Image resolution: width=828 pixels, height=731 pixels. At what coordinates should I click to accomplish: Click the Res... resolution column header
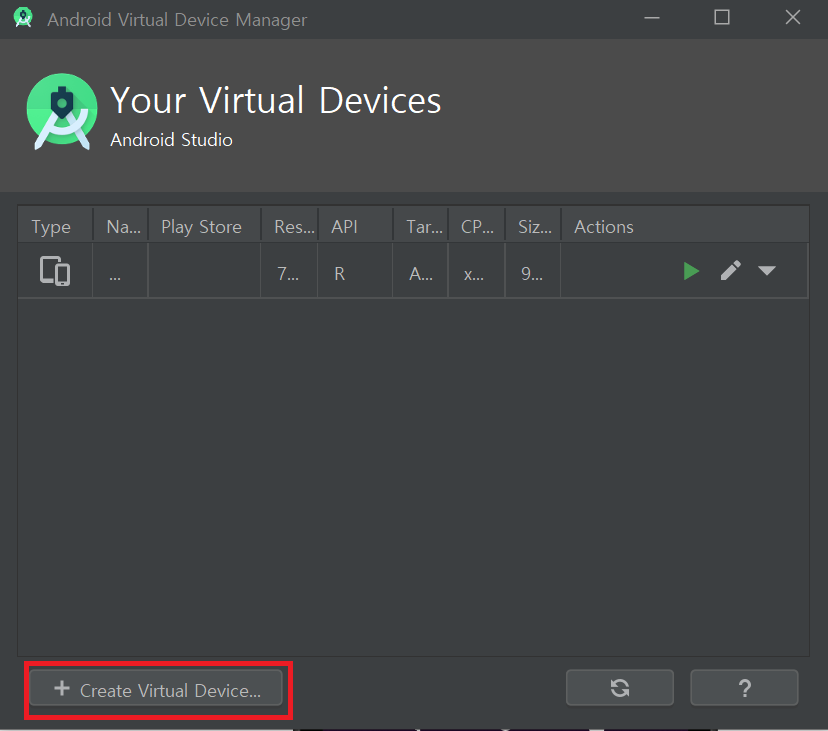click(290, 227)
